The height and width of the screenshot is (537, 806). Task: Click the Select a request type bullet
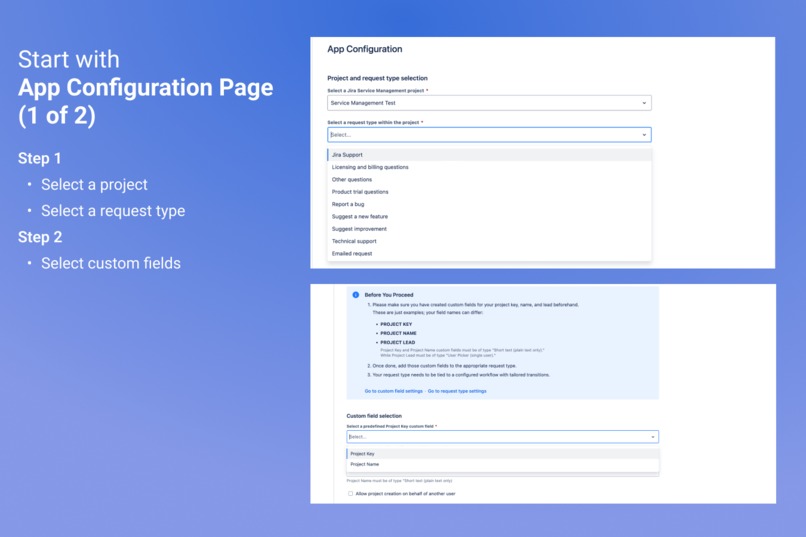click(x=113, y=211)
